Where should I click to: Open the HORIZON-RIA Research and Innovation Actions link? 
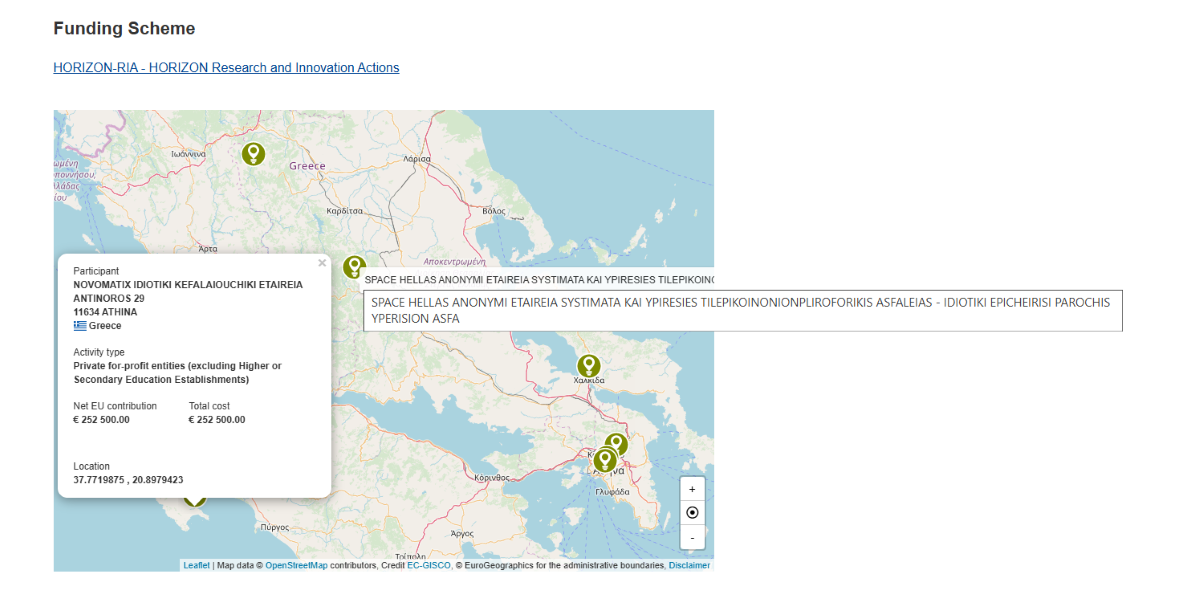[x=226, y=68]
